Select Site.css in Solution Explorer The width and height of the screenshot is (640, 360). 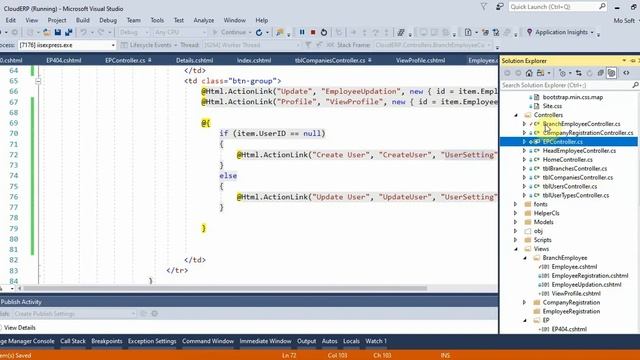click(x=552, y=106)
